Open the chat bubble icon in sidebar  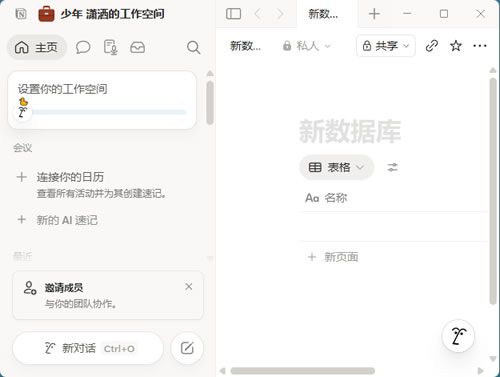click(83, 47)
